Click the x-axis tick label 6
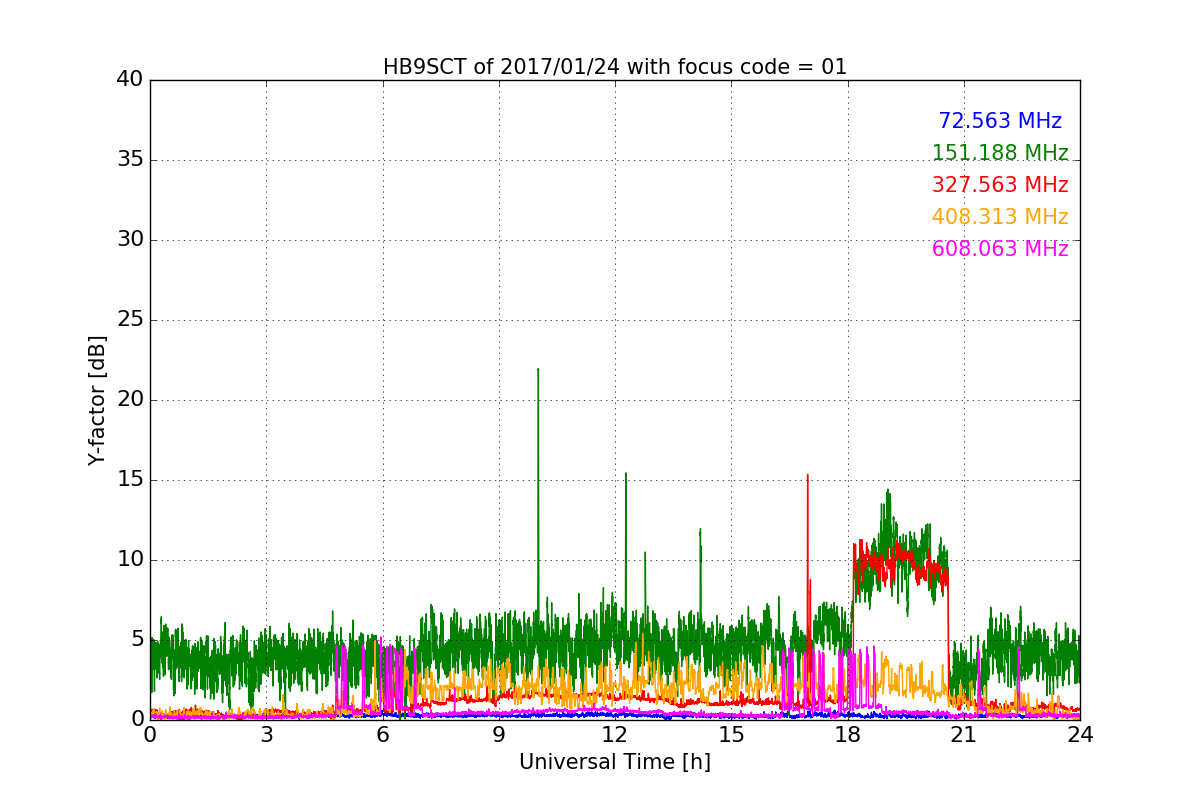 coord(383,734)
